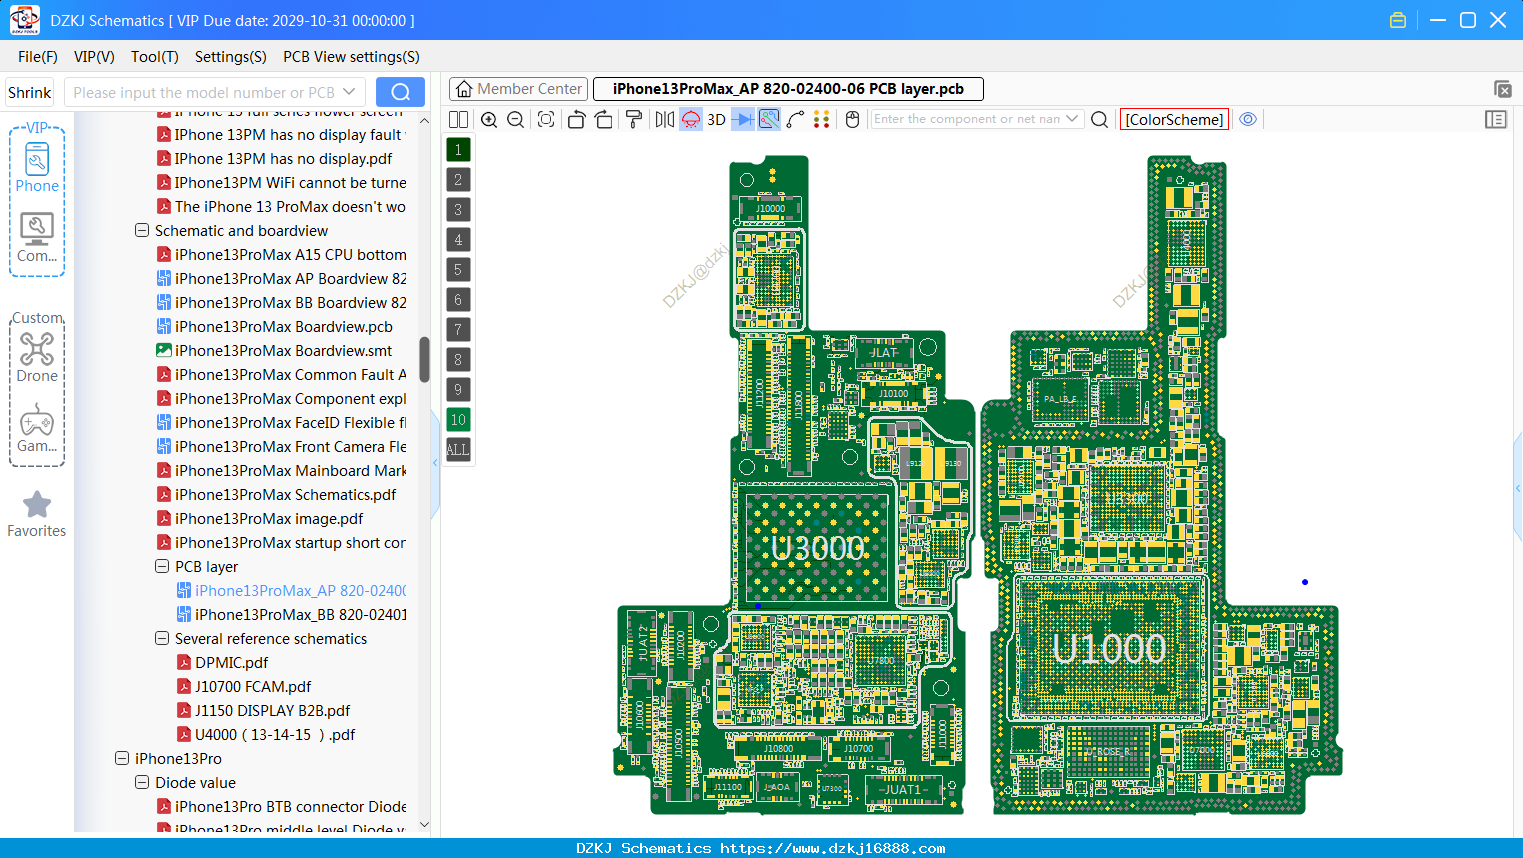Rotate board clockwise
Image resolution: width=1523 pixels, height=858 pixels.
click(604, 119)
